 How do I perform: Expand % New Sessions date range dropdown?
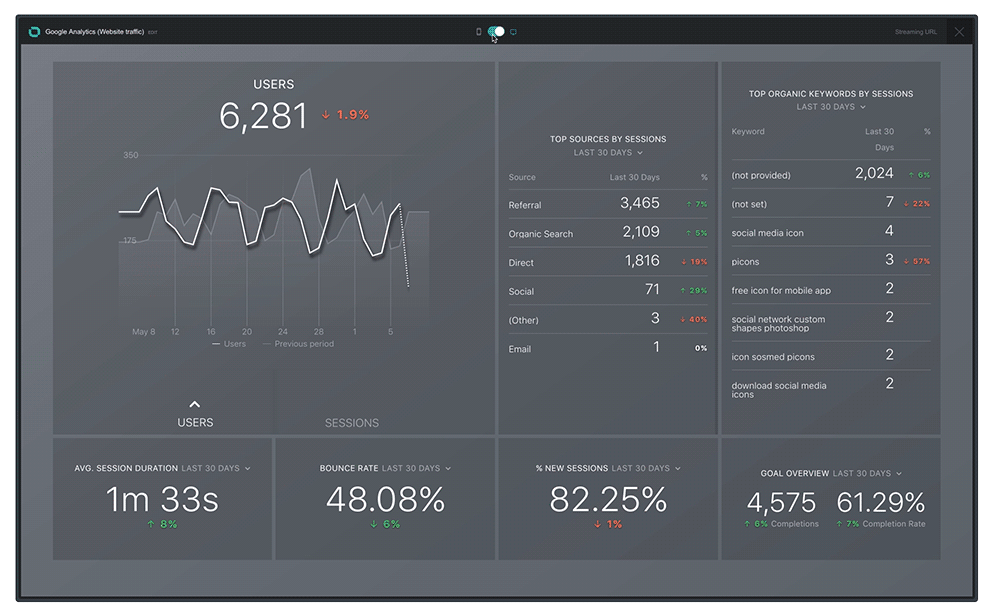click(x=646, y=468)
